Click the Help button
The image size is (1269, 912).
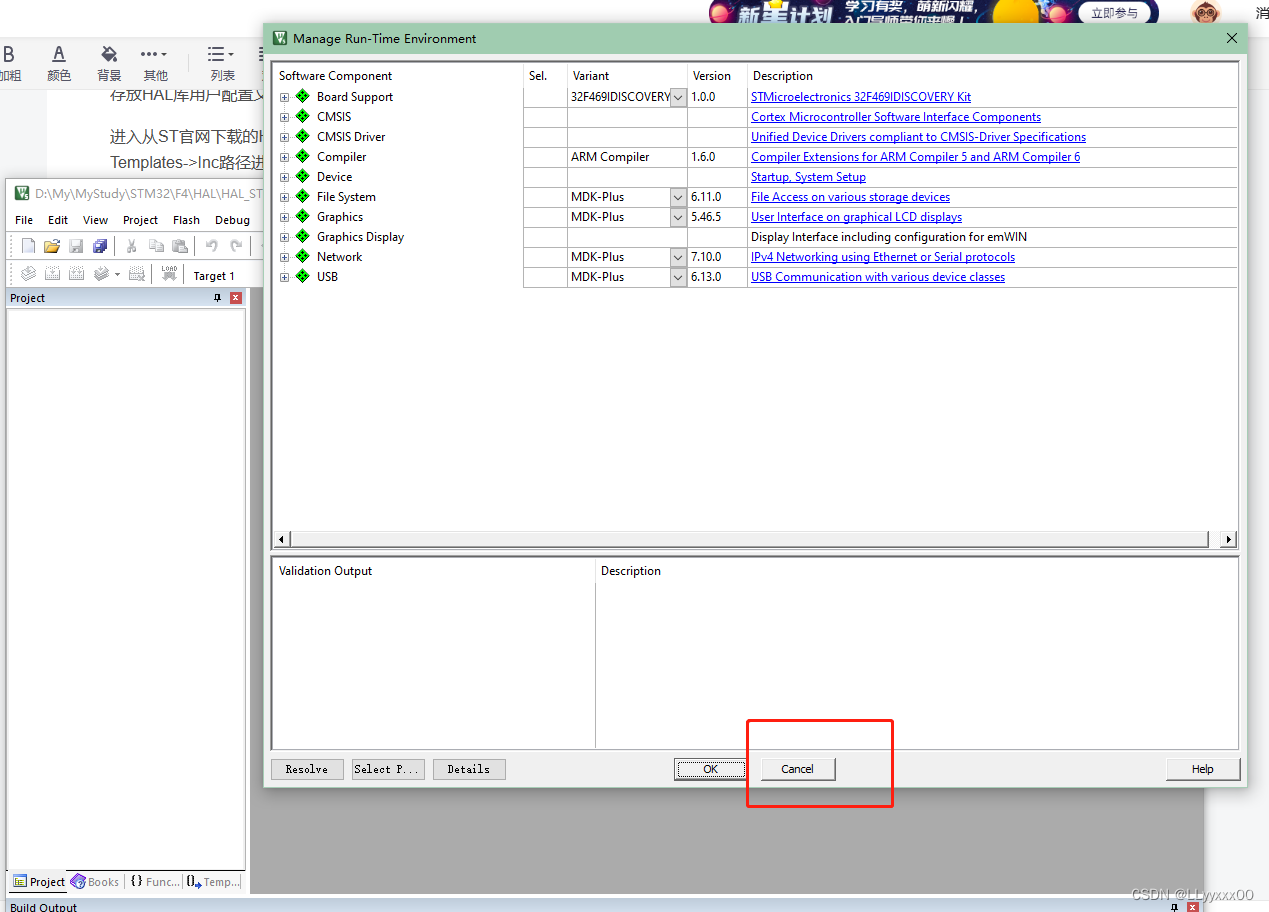[x=1203, y=769]
